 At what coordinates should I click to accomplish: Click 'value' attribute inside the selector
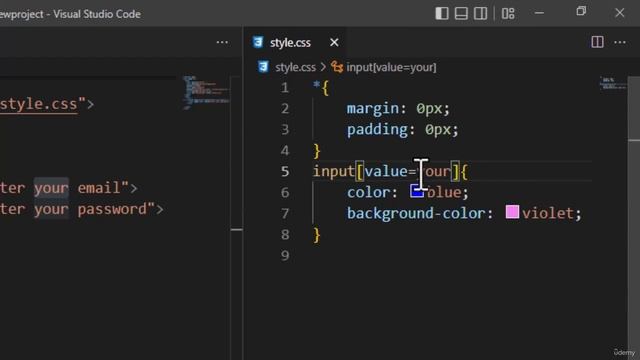click(x=386, y=171)
